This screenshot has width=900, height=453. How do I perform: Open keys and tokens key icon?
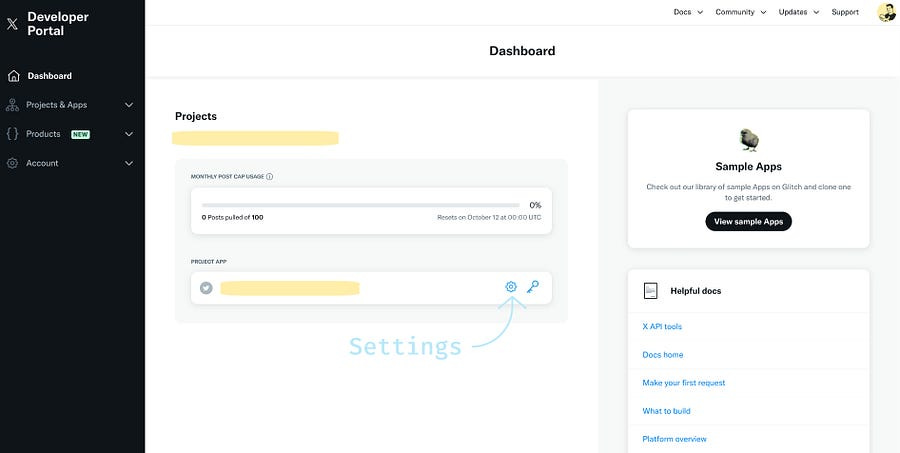(x=533, y=286)
